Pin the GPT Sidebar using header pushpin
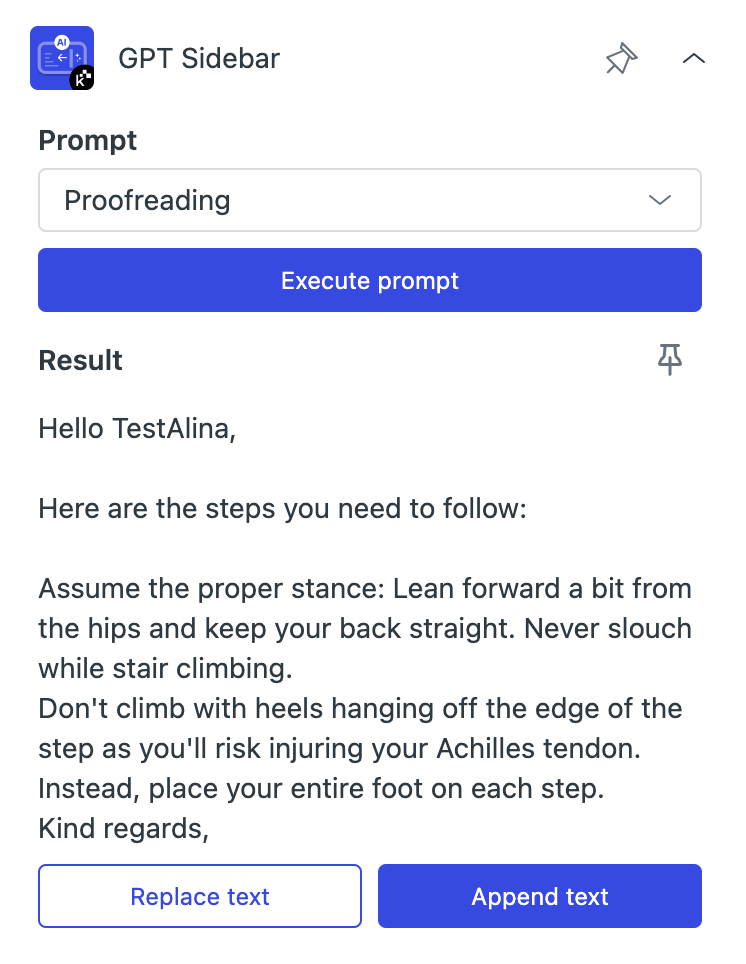 tap(621, 58)
